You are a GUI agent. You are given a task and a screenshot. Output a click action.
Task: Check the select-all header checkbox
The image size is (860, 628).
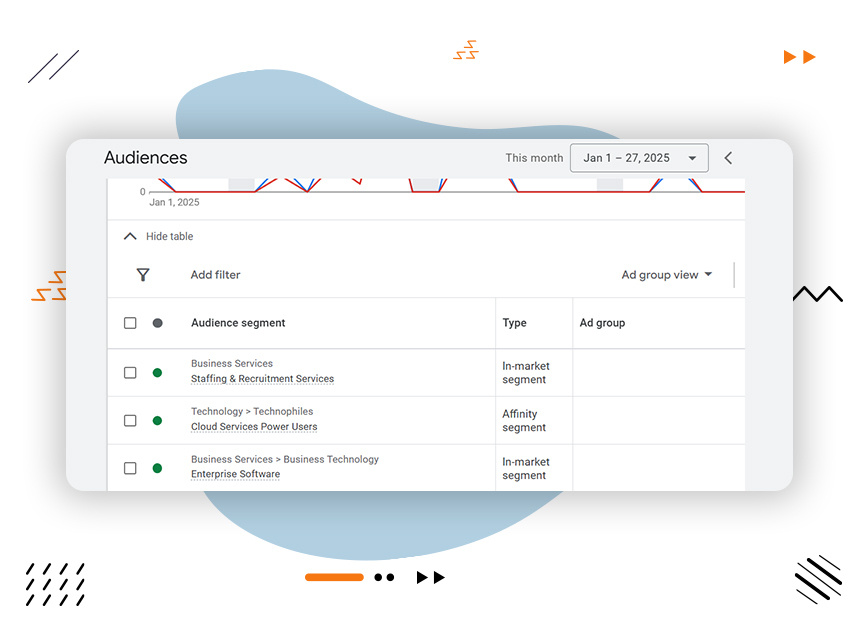click(x=130, y=323)
